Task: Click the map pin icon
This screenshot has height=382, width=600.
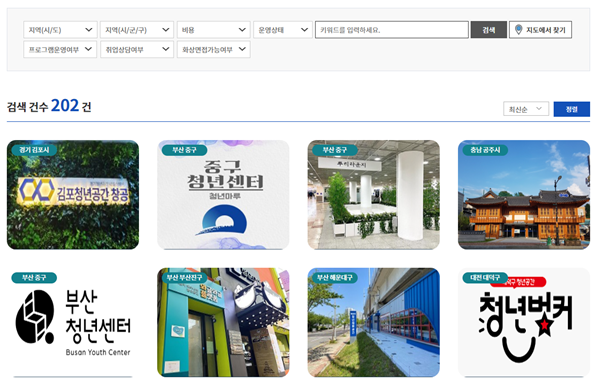Action: (518, 29)
